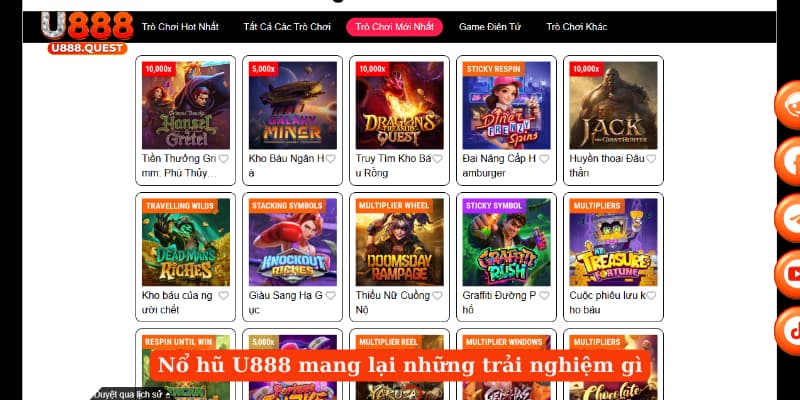Like the Dragon's Treasure Quest game
This screenshot has height=400, width=800.
437,159
